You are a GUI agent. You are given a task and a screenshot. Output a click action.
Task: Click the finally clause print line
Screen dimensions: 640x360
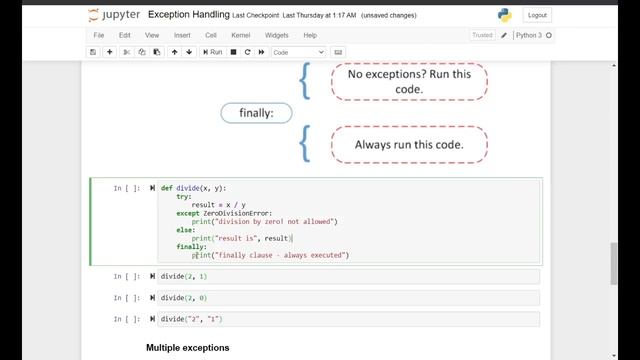tap(270, 255)
